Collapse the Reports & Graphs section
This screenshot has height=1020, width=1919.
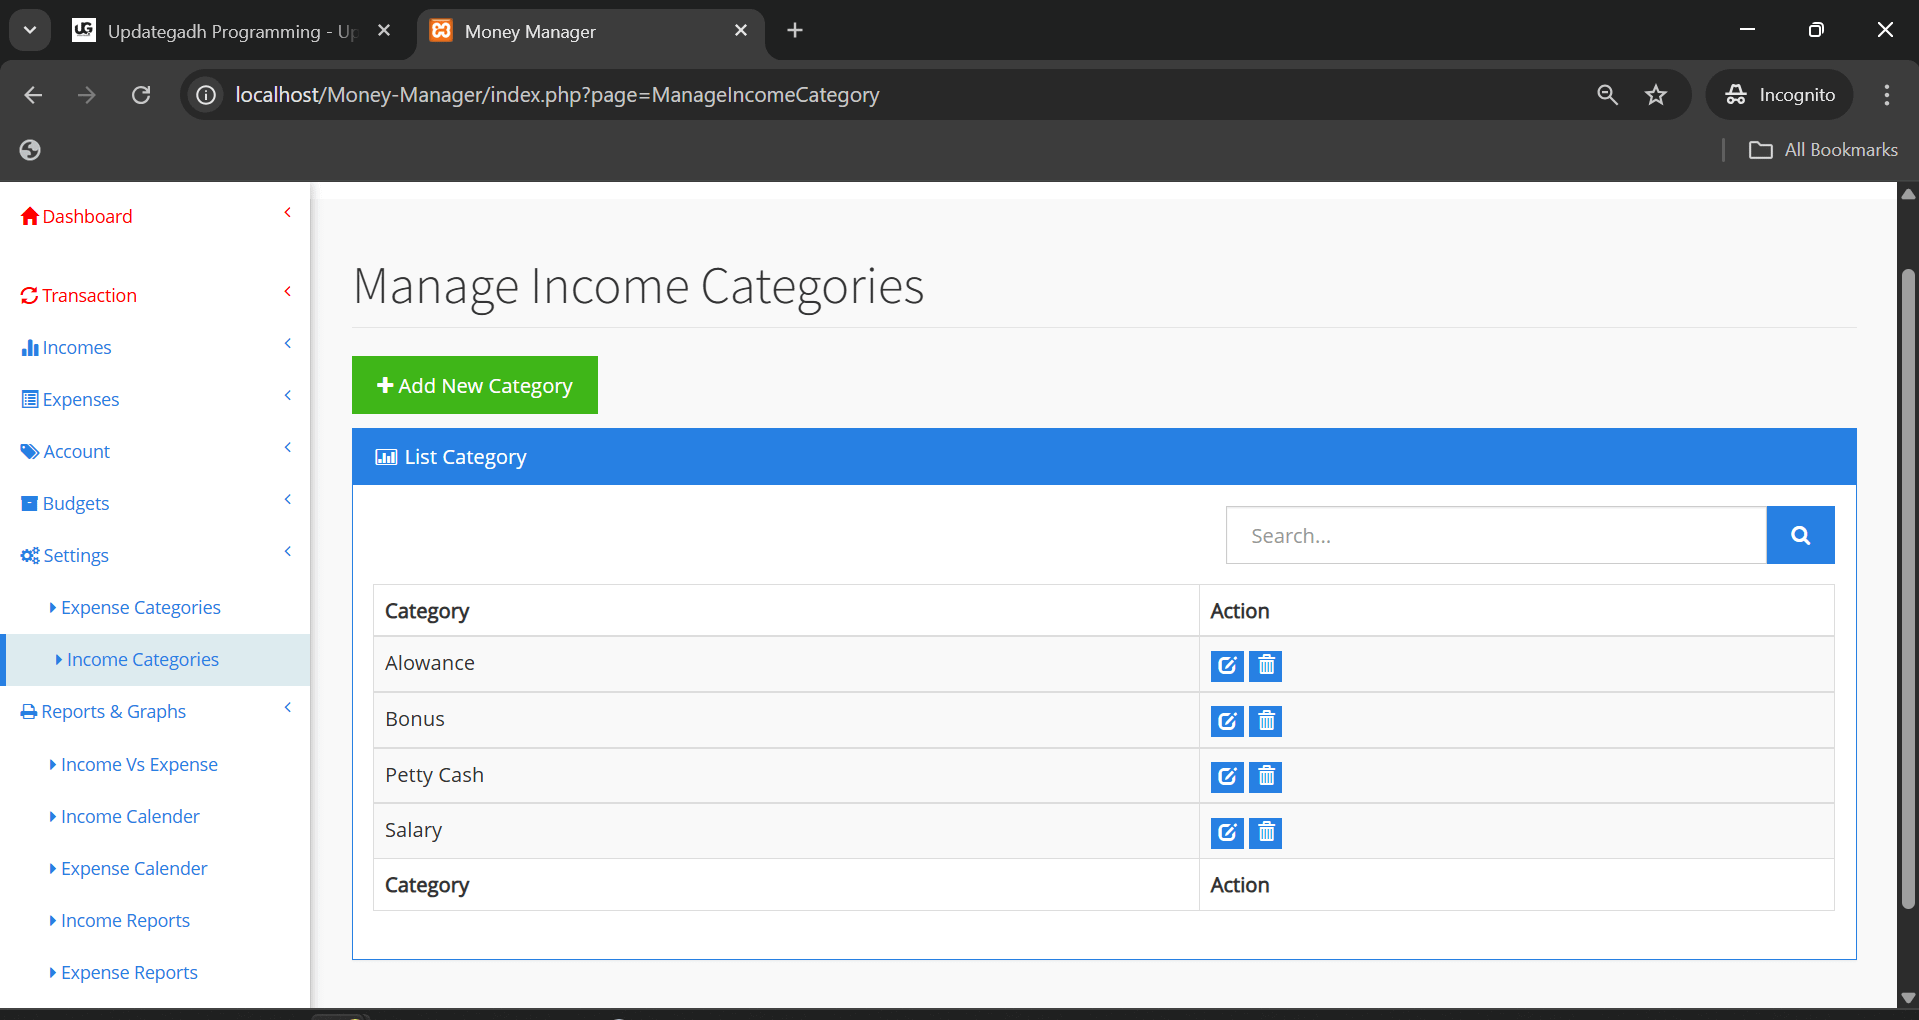point(288,707)
